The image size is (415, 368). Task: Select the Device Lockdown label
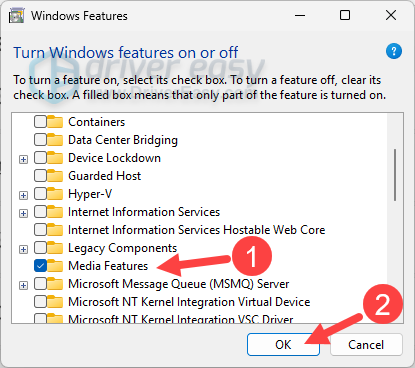114,158
